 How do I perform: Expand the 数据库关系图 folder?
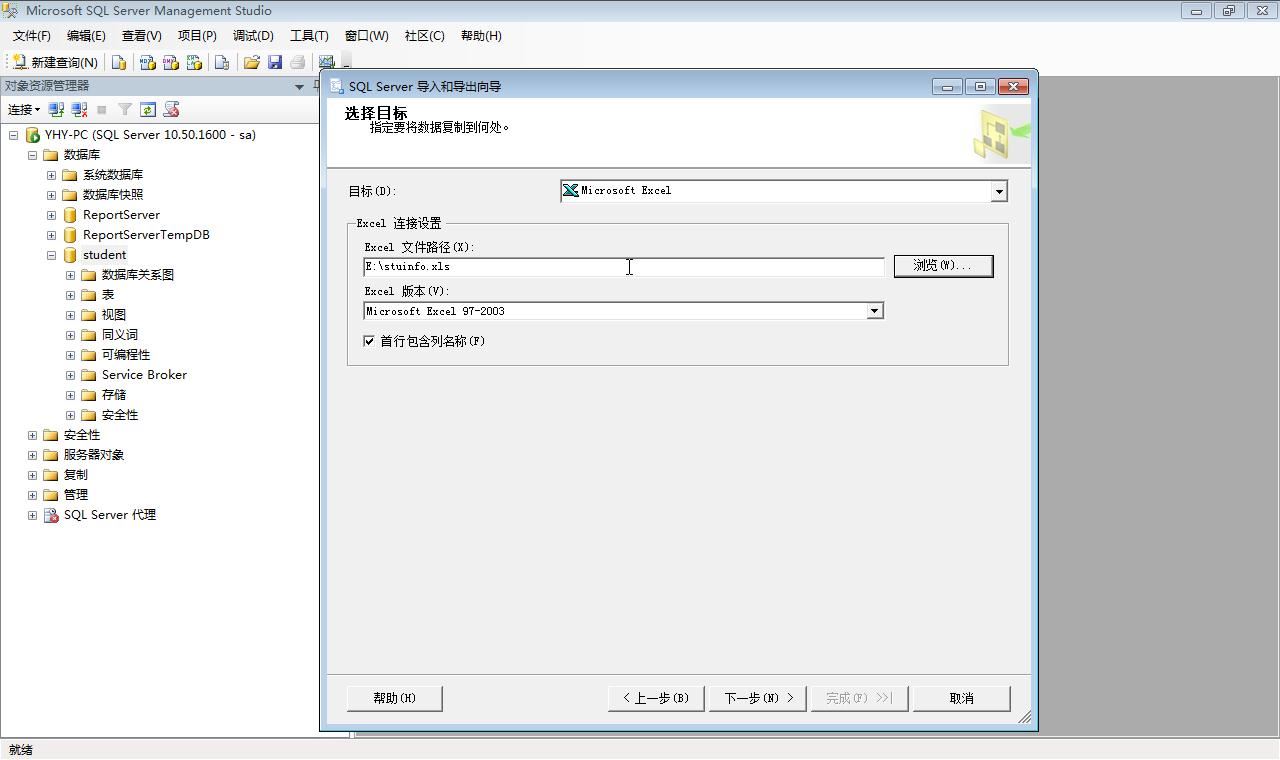coord(70,275)
